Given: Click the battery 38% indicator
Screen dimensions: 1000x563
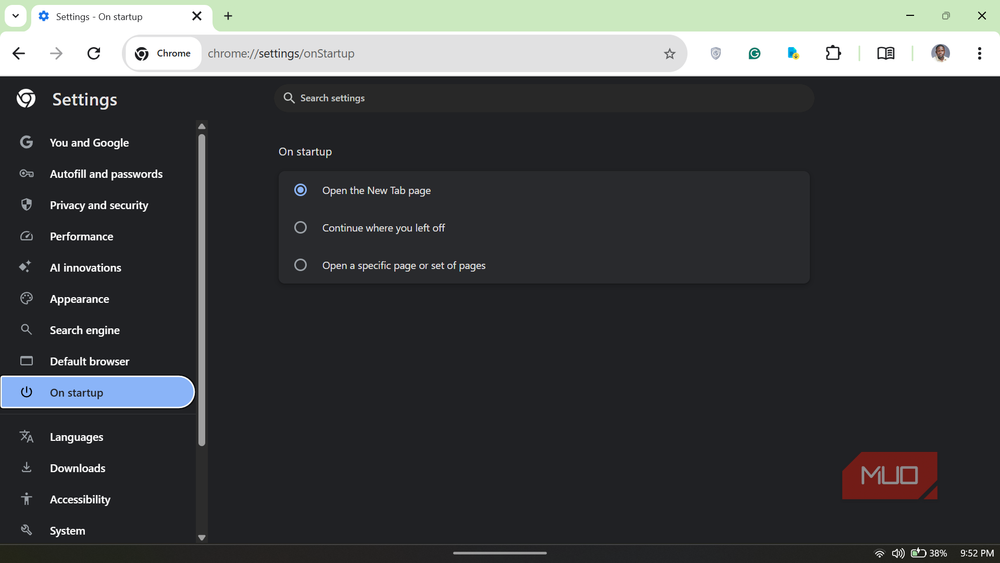Looking at the screenshot, I should (x=929, y=553).
